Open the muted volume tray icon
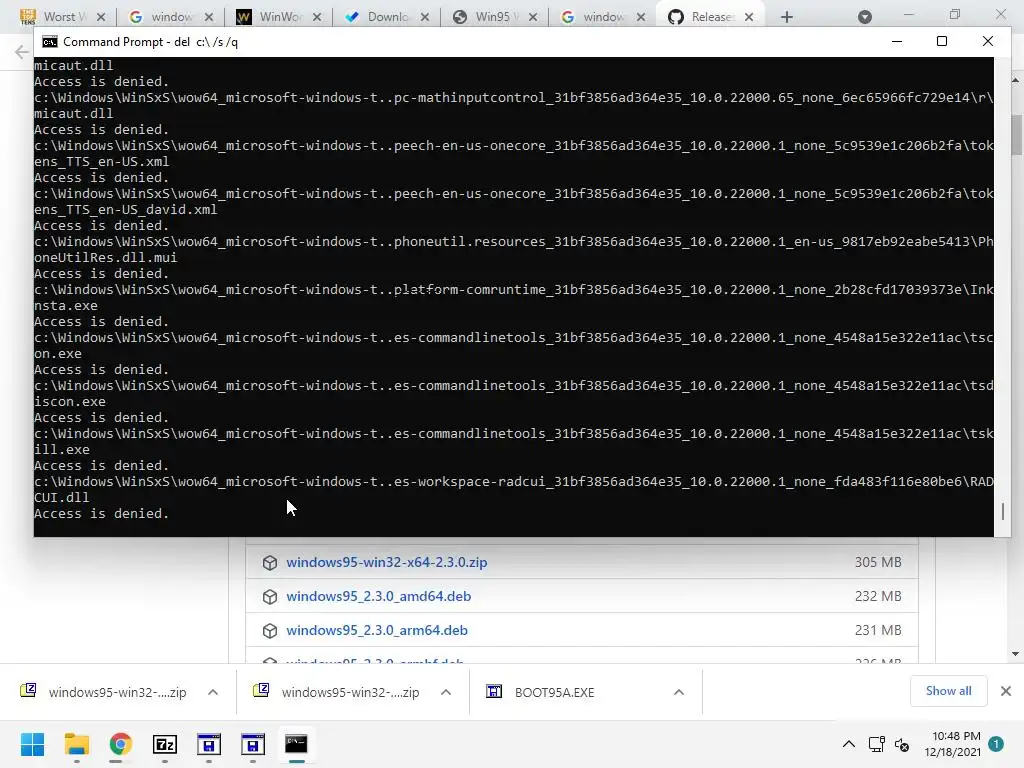The image size is (1024, 768). coord(902,744)
